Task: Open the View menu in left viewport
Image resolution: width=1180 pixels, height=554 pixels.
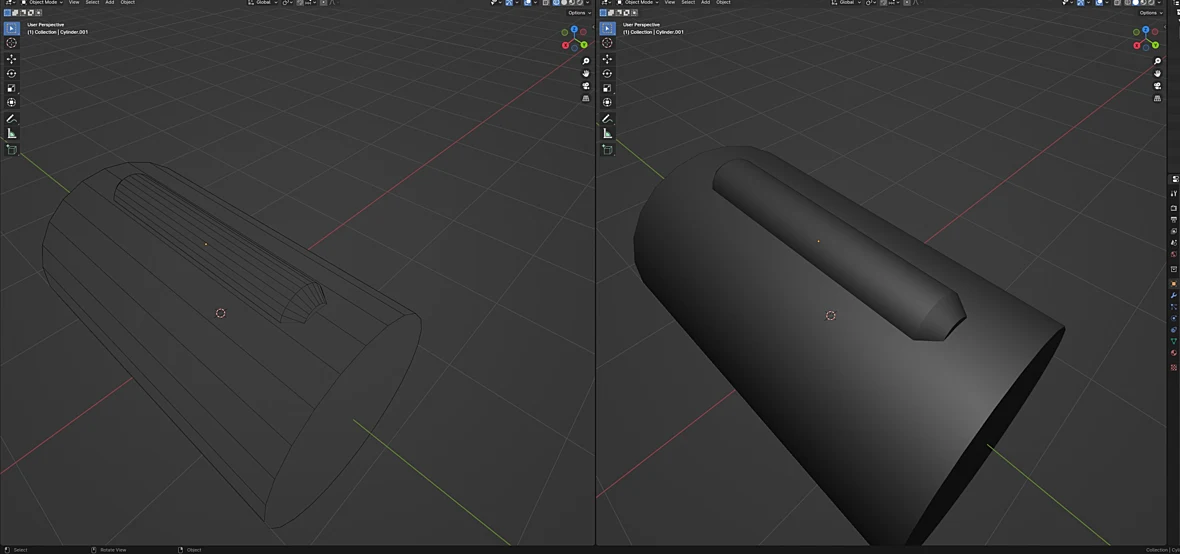Action: (74, 3)
